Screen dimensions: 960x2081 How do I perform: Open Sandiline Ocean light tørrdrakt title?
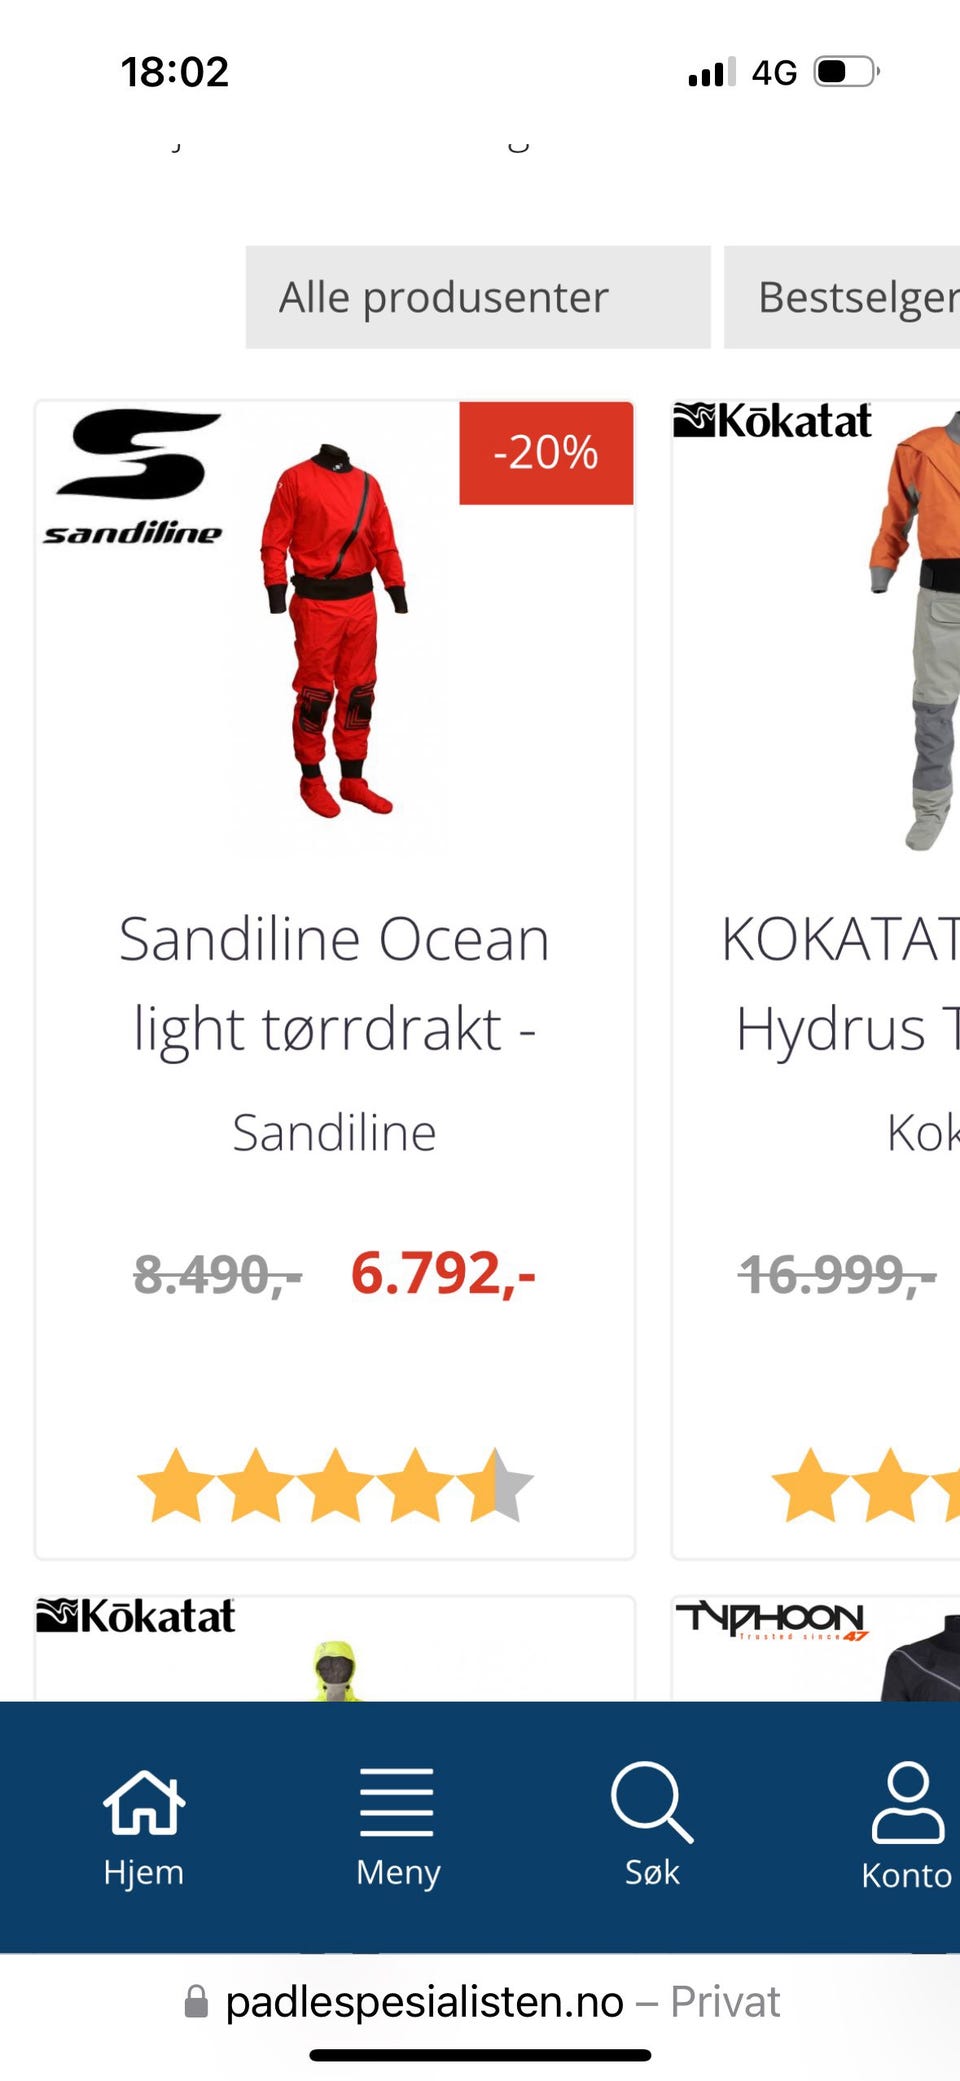334,984
